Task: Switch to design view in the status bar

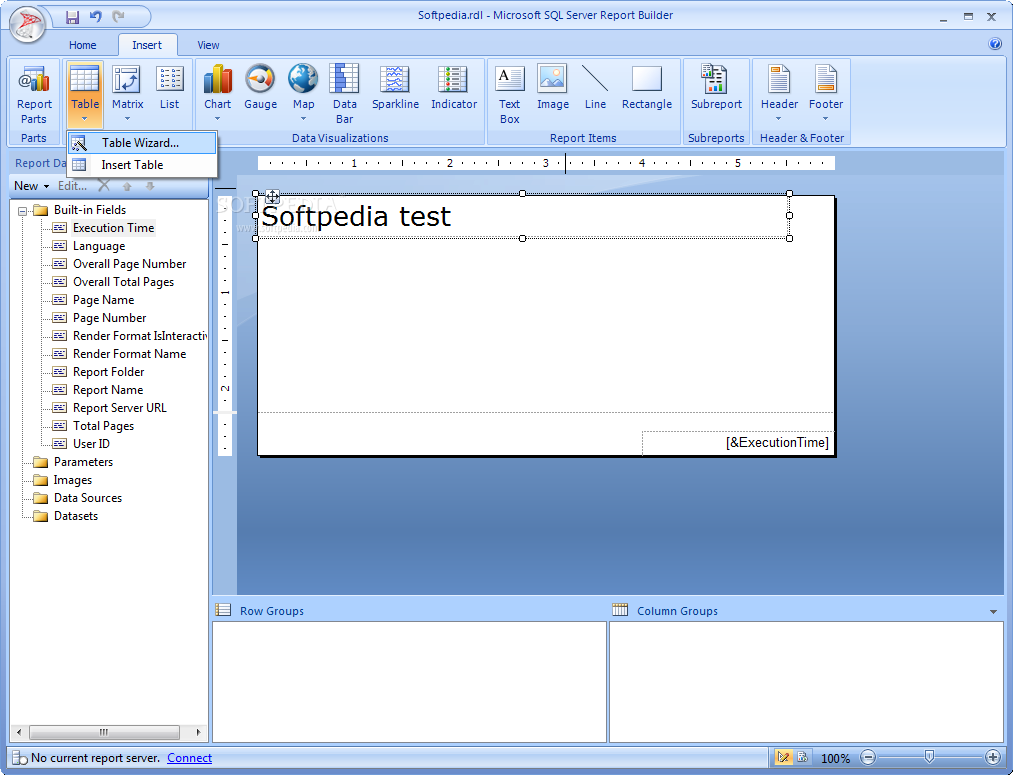Action: coord(784,758)
